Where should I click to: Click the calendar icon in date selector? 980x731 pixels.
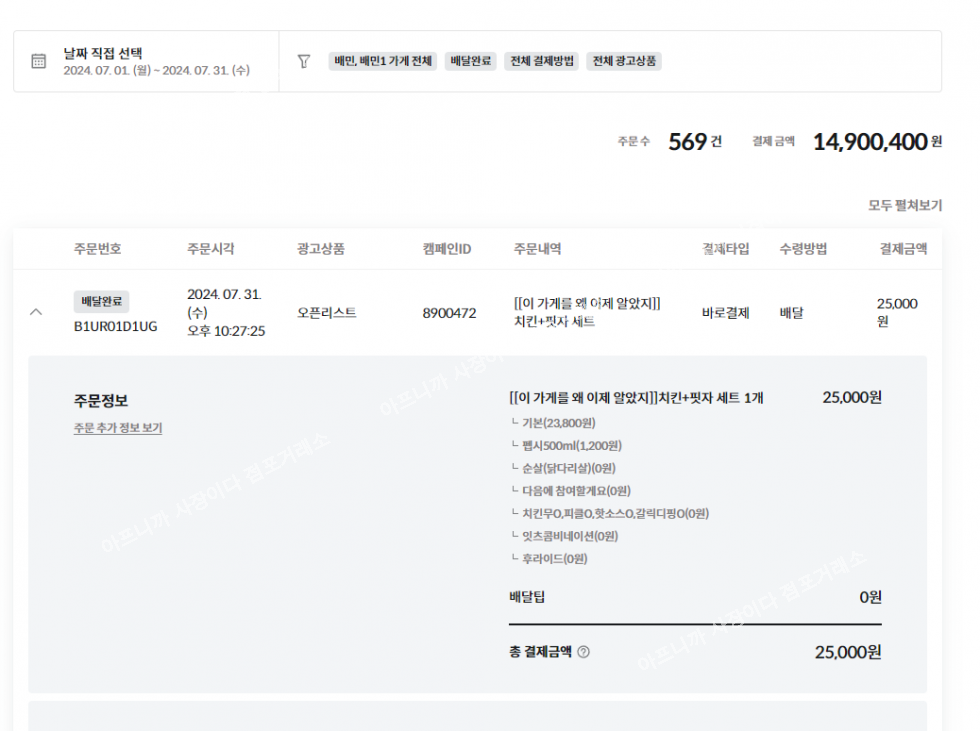coord(38,61)
